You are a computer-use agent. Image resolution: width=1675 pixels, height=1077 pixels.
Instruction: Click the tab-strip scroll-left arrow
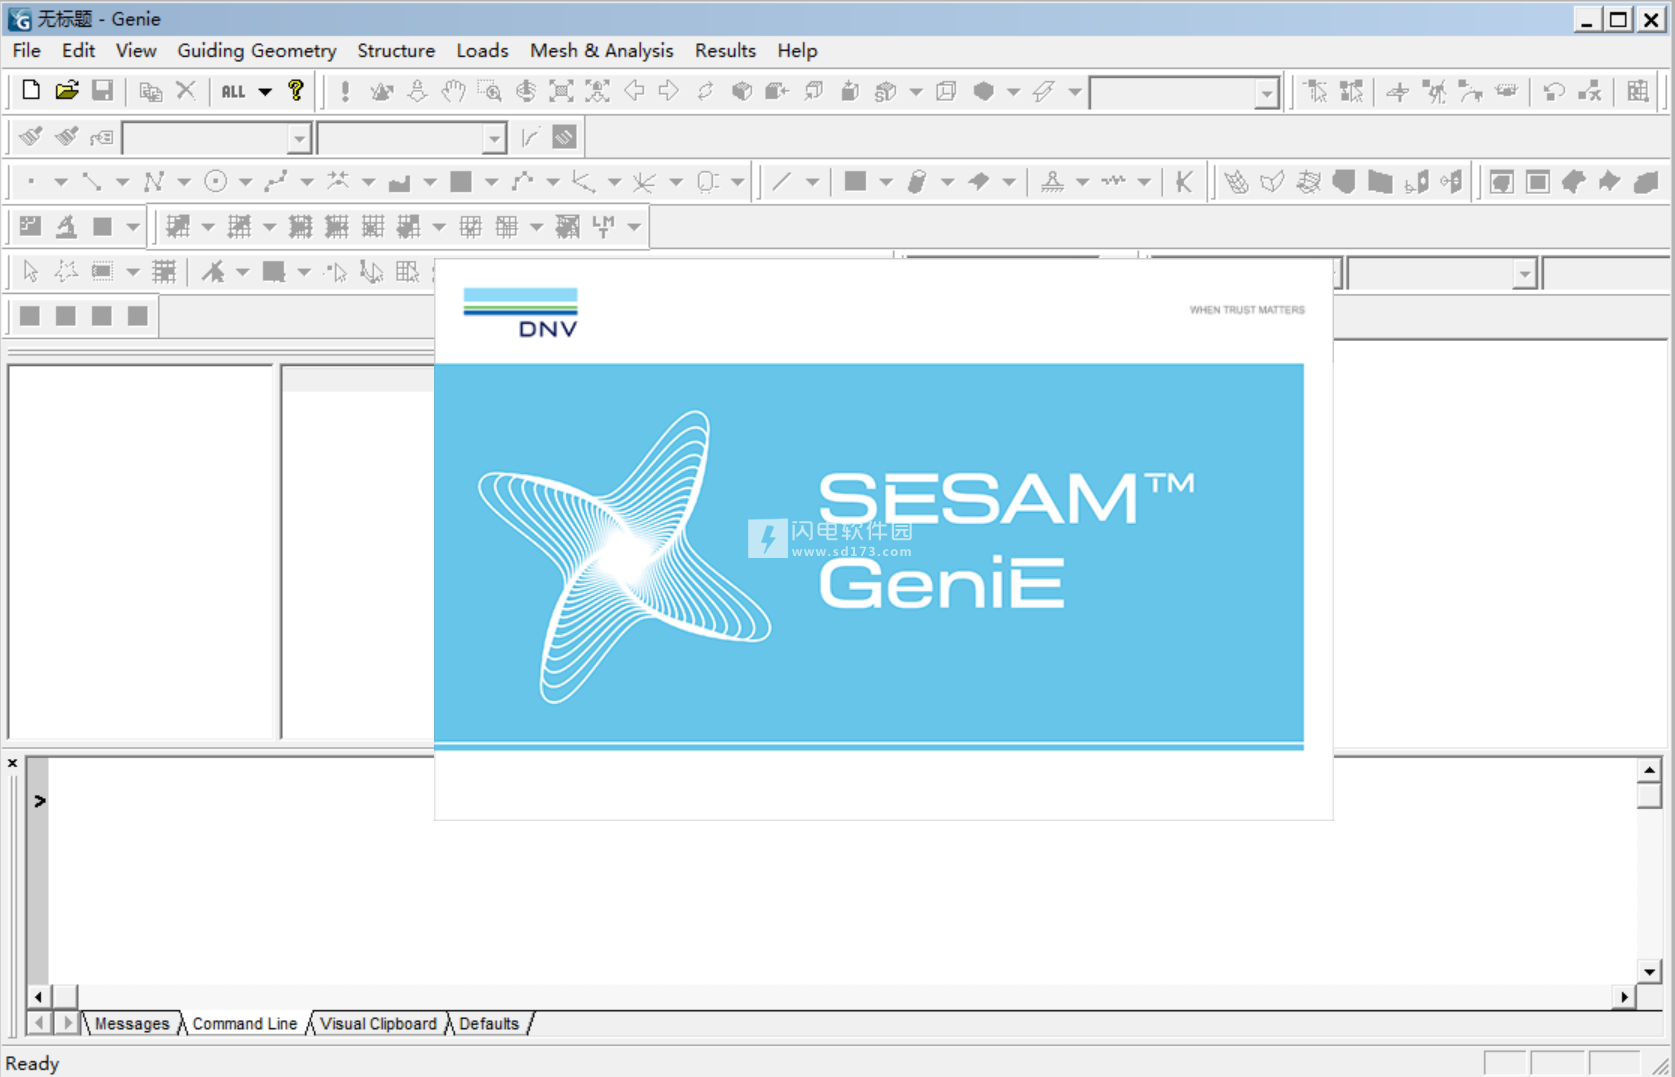pos(39,1023)
